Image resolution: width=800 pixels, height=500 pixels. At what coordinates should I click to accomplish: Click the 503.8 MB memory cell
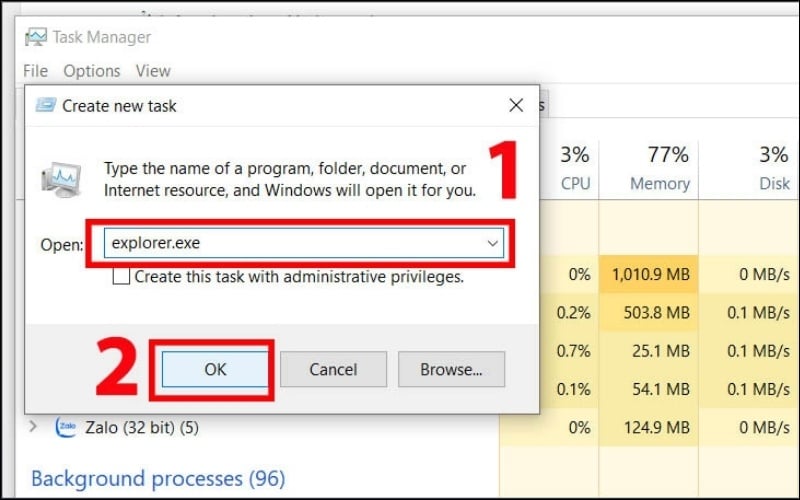click(x=648, y=312)
